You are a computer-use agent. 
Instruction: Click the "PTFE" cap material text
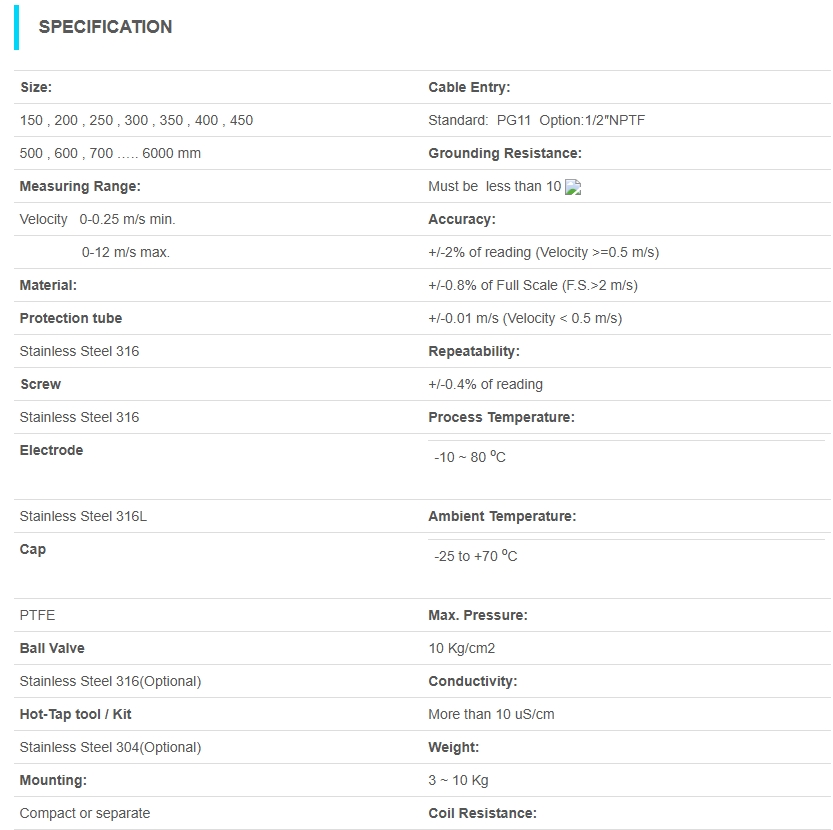coord(37,615)
